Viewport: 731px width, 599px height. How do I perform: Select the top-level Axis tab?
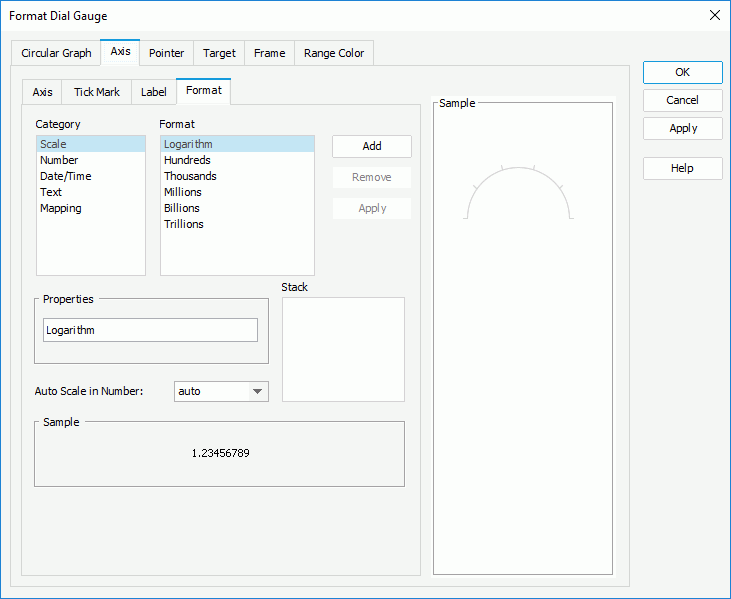pyautogui.click(x=120, y=52)
